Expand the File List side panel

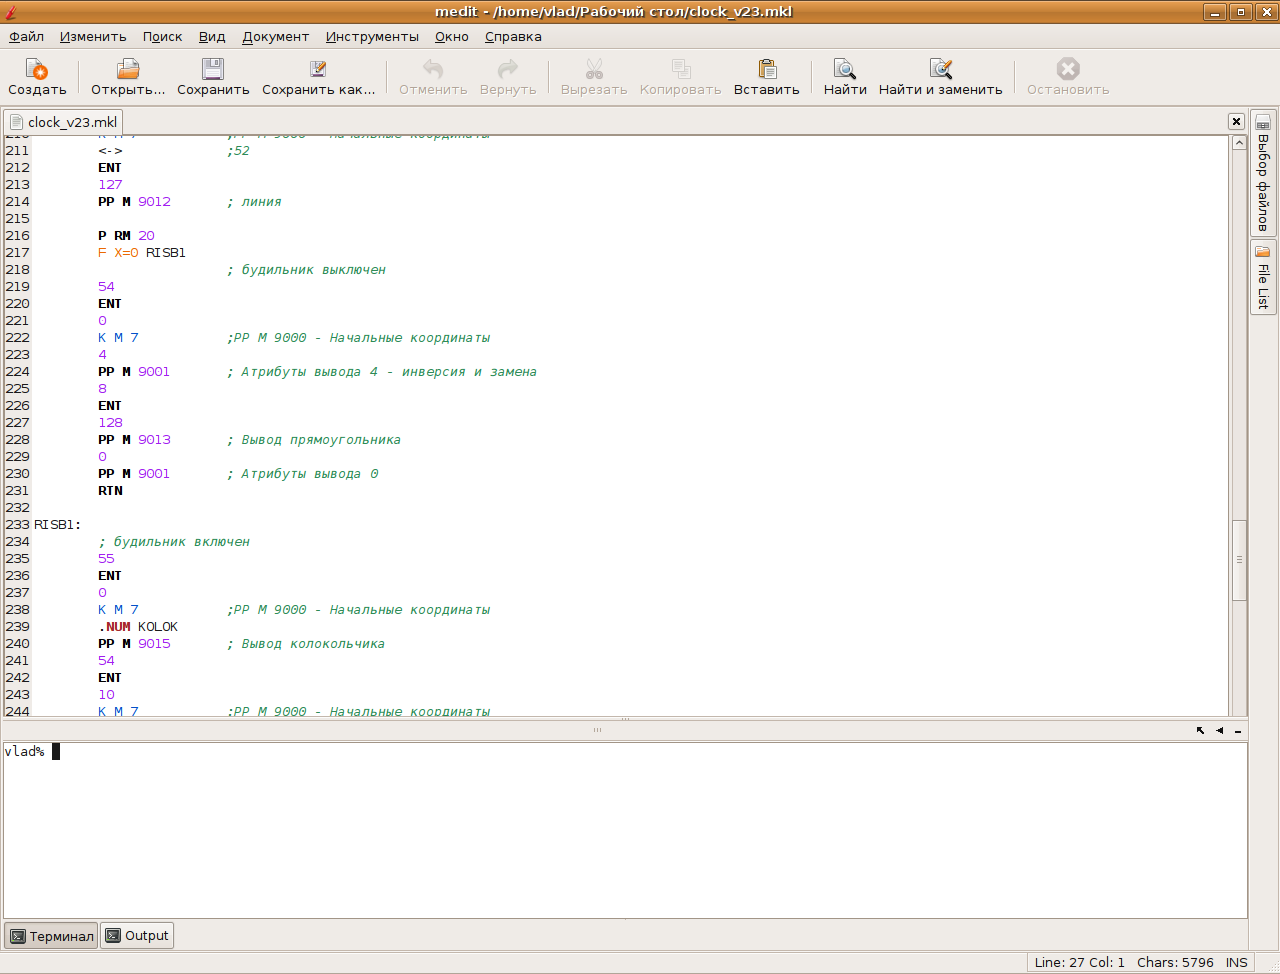click(1263, 278)
